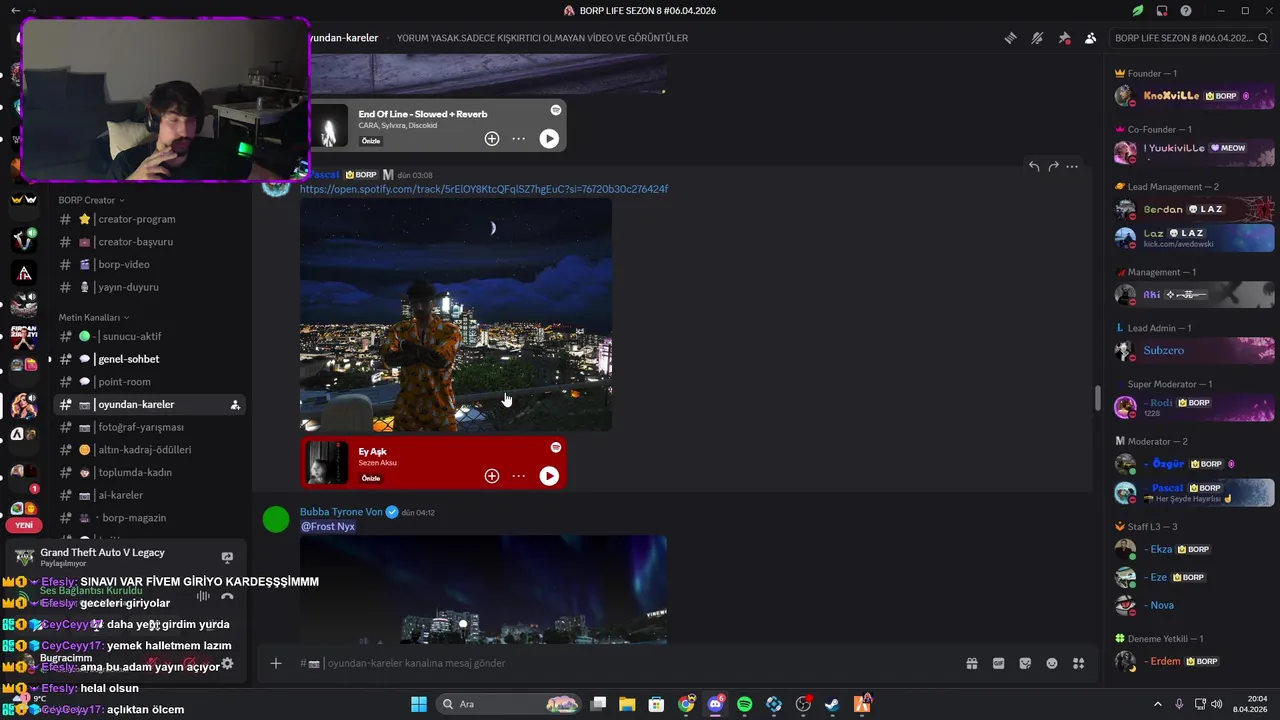Image resolution: width=1280 pixels, height=720 pixels.
Task: Open notification settings bell icon
Action: (1037, 38)
